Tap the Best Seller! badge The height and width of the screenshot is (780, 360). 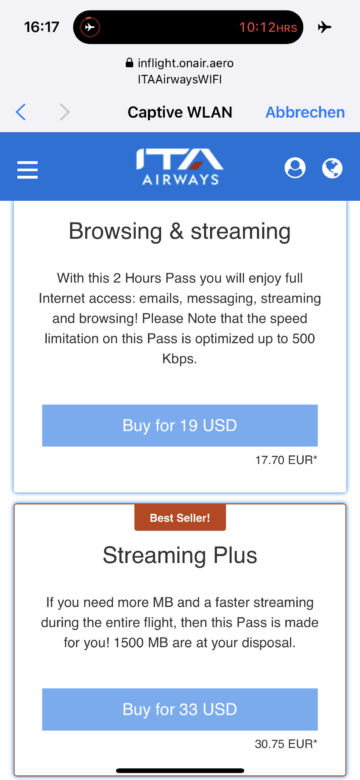[180, 517]
